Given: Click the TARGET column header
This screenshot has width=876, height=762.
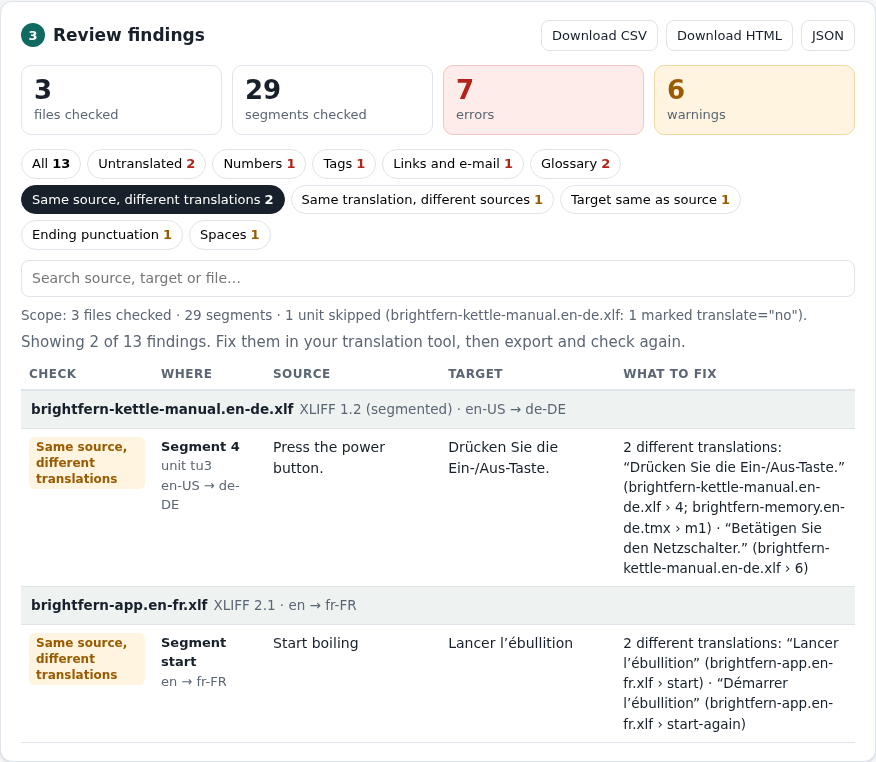Looking at the screenshot, I should (475, 374).
